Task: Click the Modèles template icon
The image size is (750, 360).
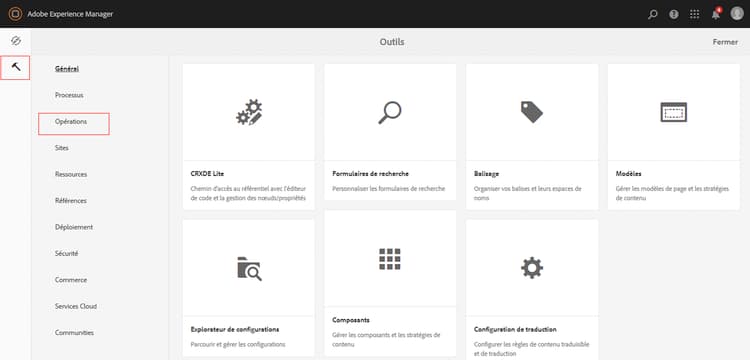Action: pos(673,112)
